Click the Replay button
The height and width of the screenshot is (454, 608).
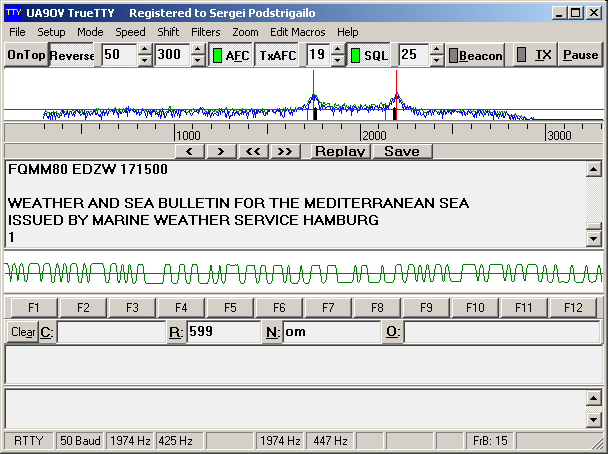[340, 151]
